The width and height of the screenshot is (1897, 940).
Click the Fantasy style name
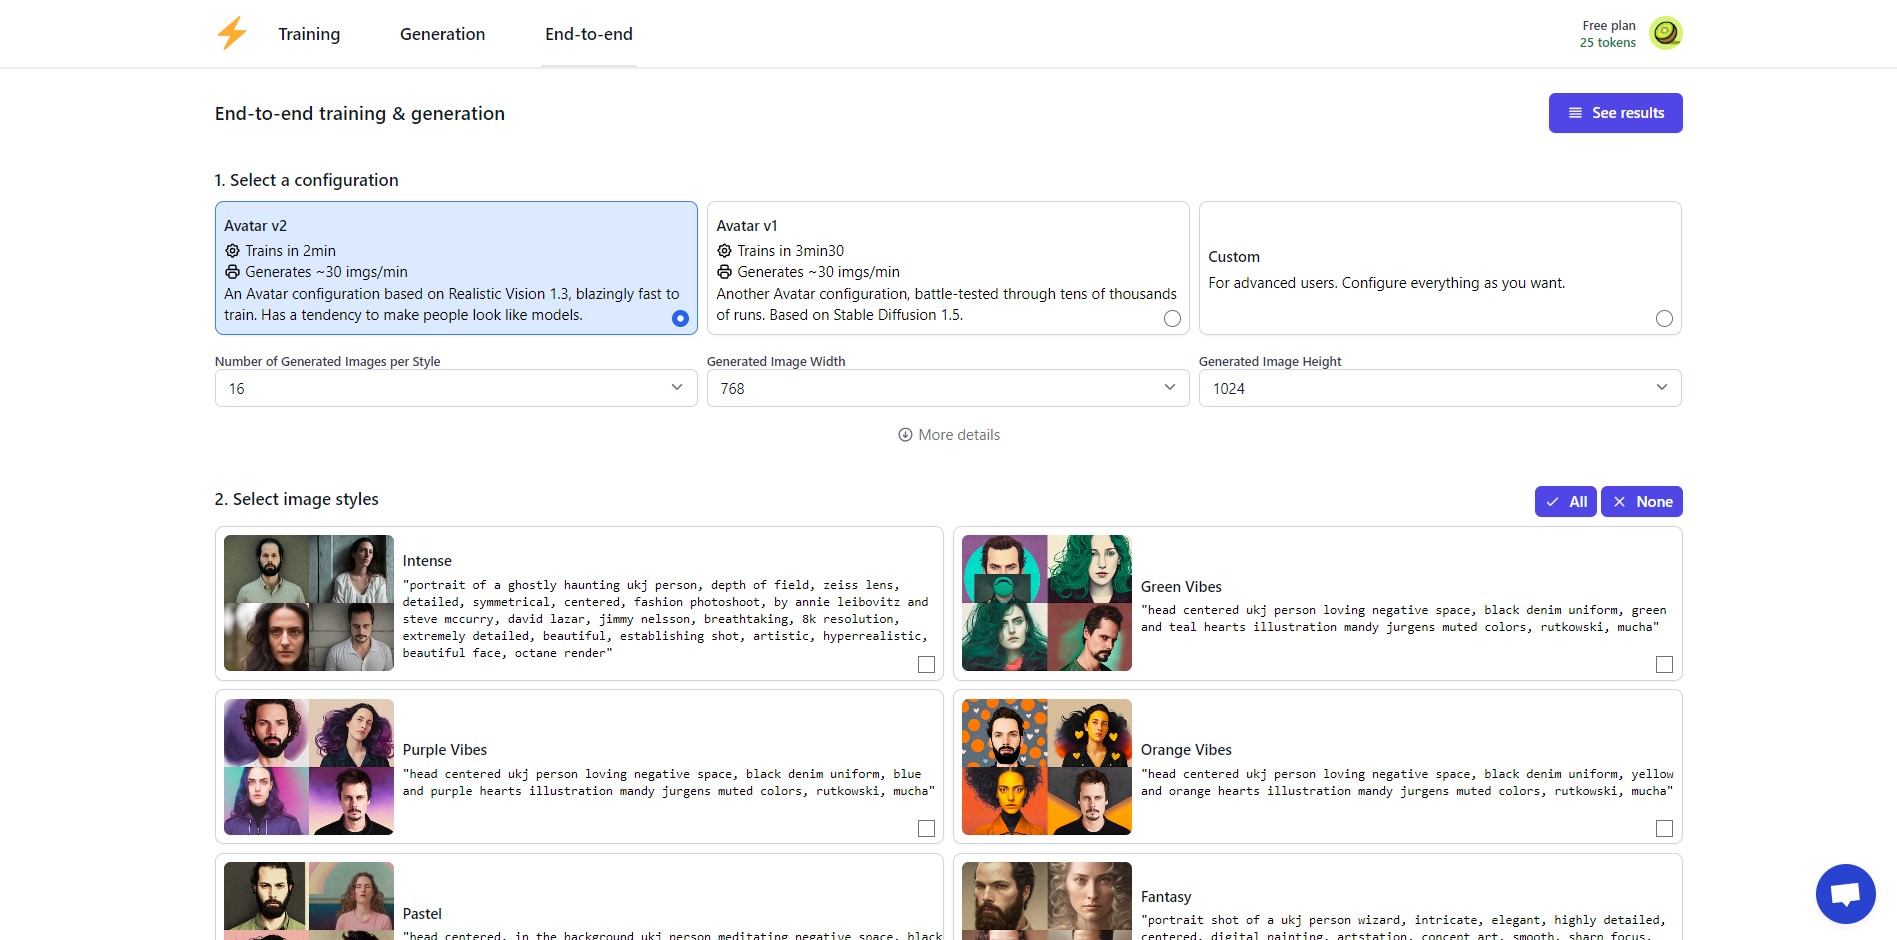[1166, 897]
